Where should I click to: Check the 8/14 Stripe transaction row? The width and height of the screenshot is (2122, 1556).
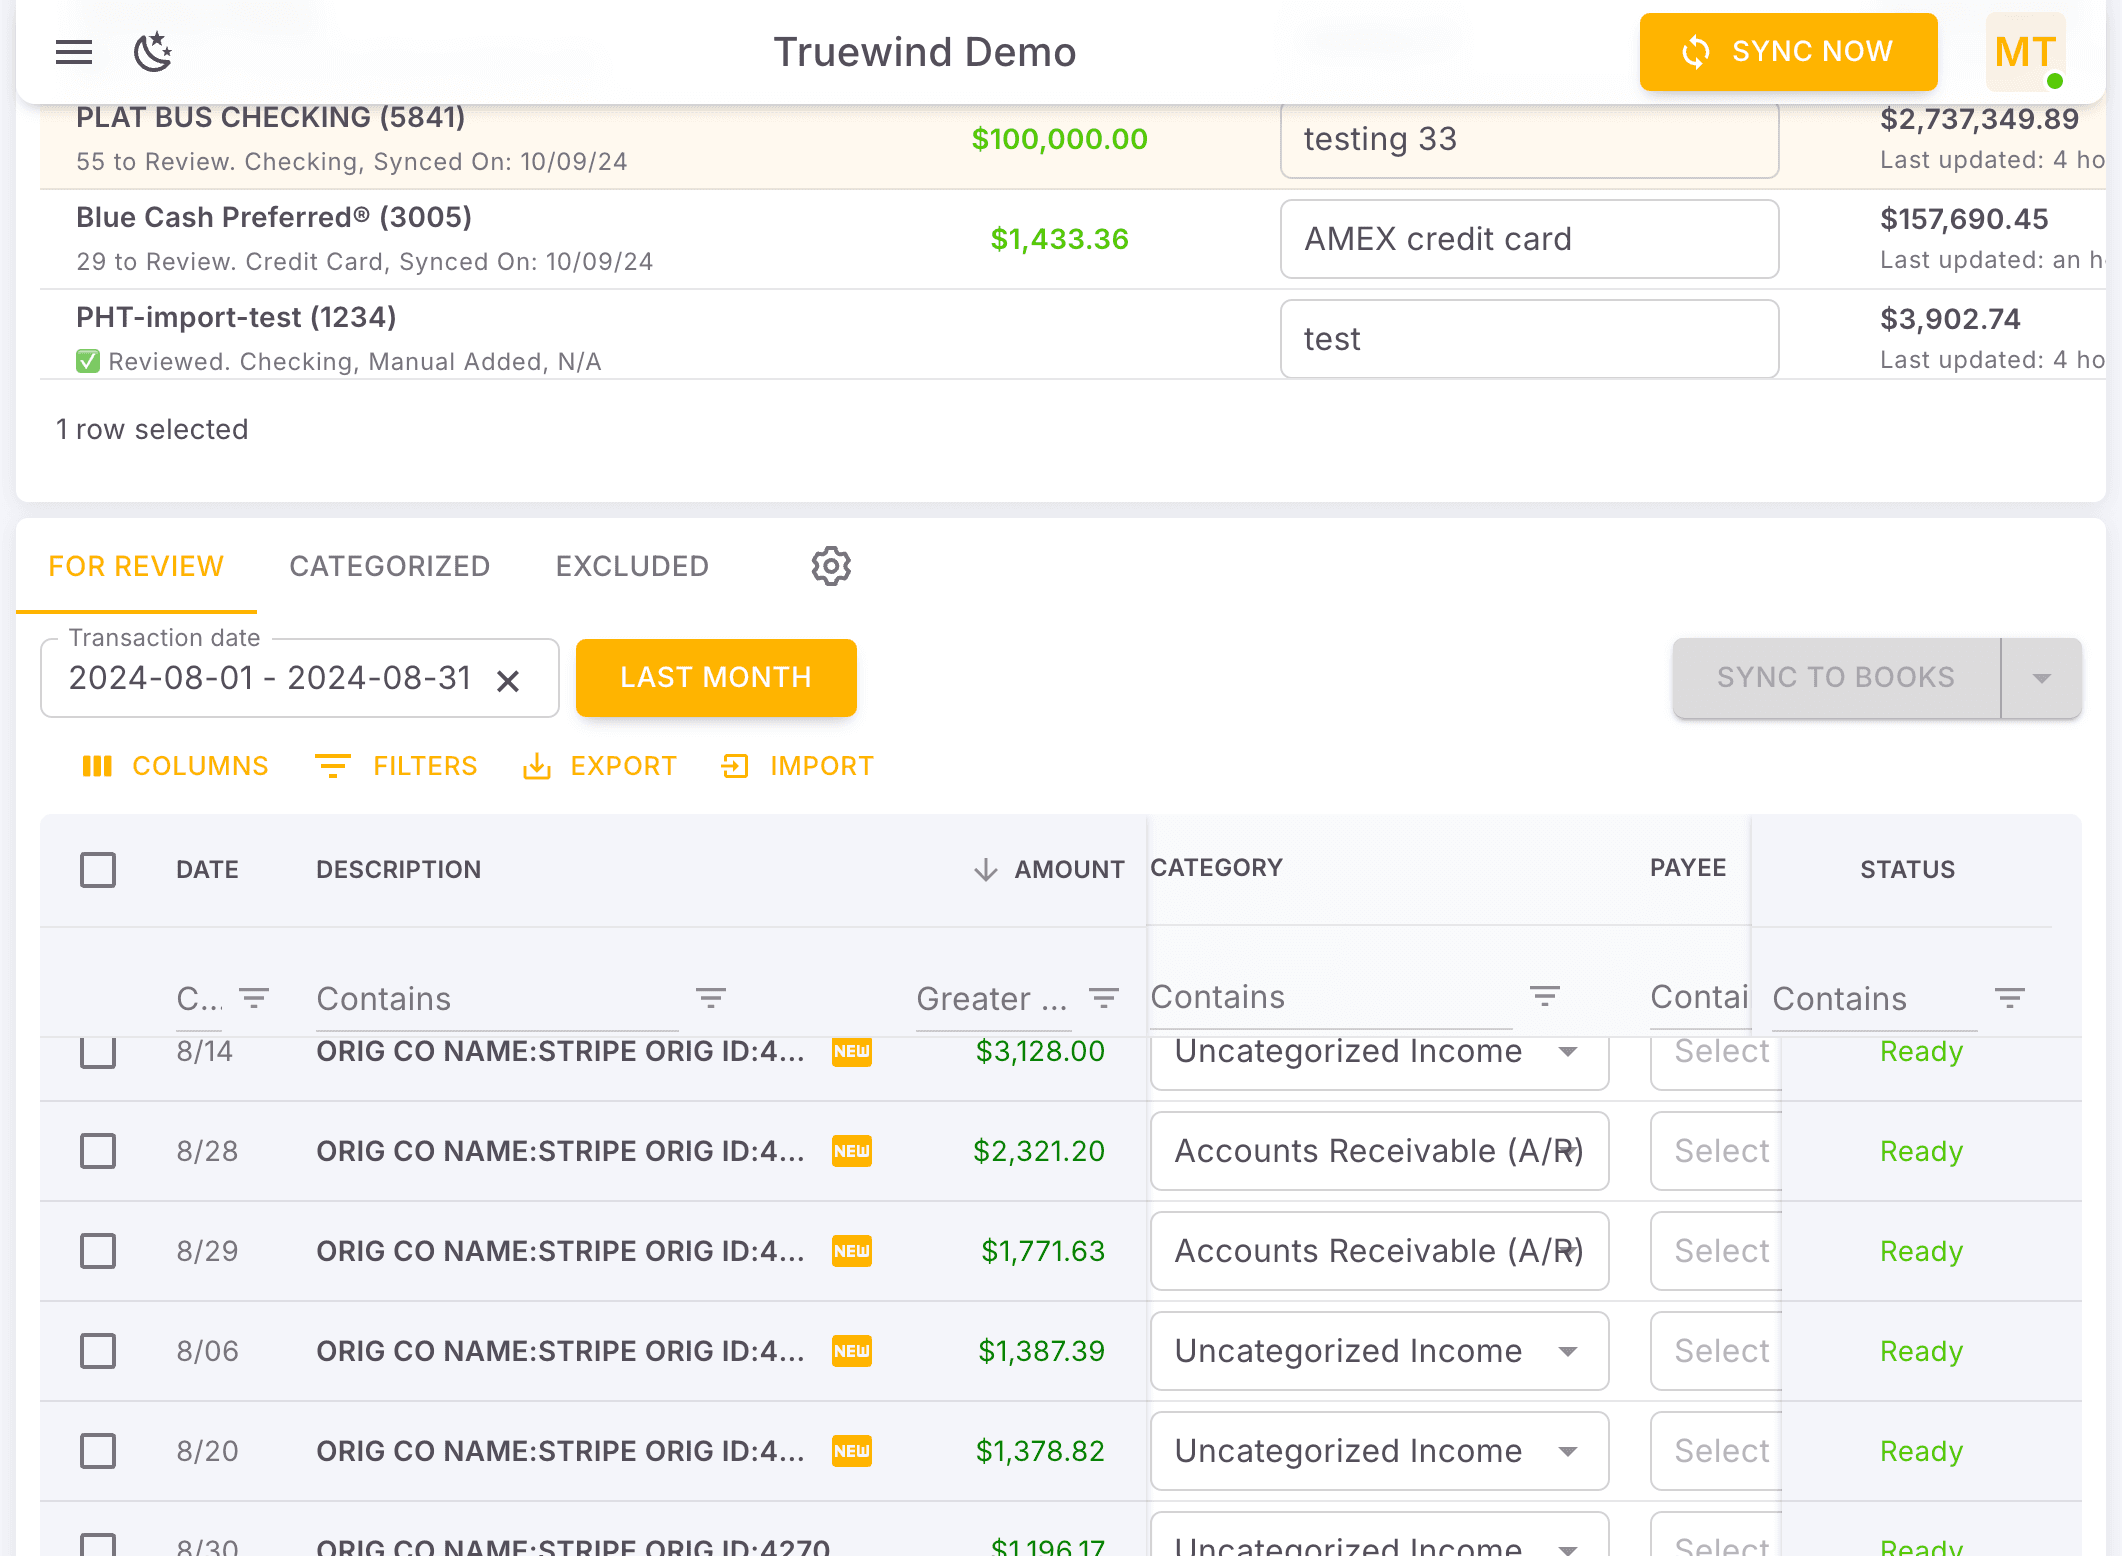tap(97, 1051)
